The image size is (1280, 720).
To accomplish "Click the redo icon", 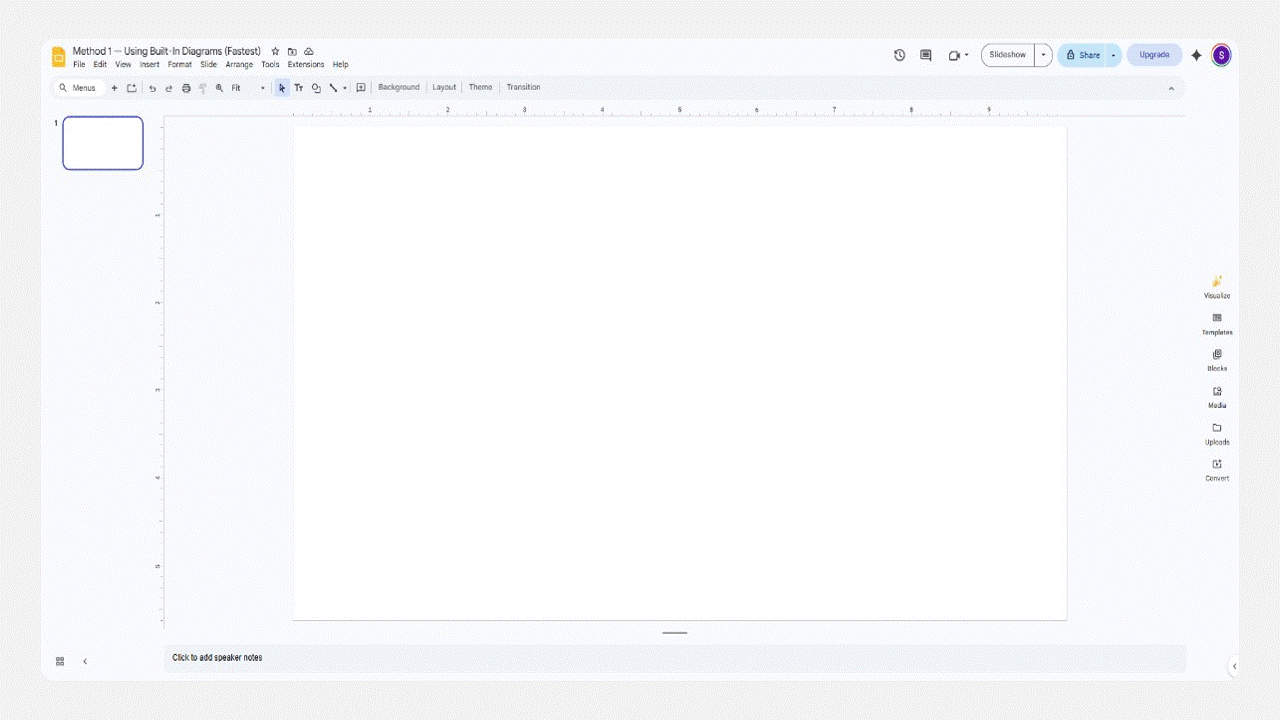I will coord(169,88).
